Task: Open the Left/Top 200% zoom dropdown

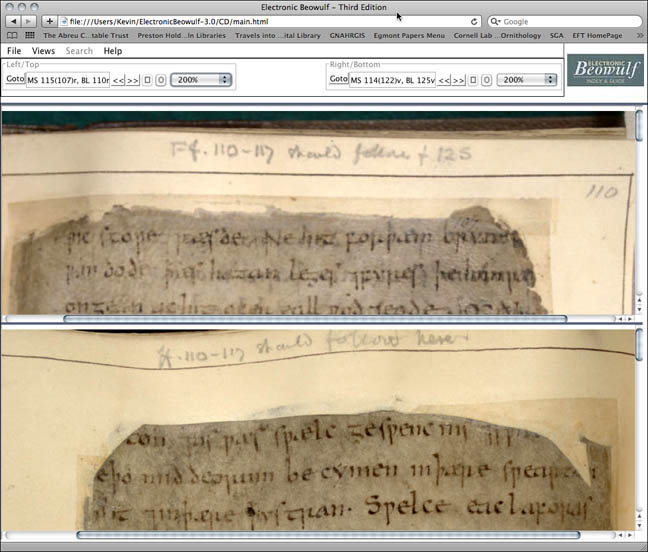Action: (x=202, y=79)
